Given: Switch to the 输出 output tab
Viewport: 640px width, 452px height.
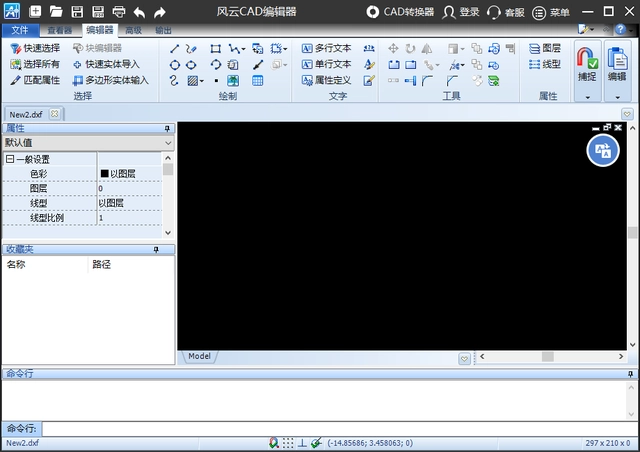Looking at the screenshot, I should coord(163,30).
